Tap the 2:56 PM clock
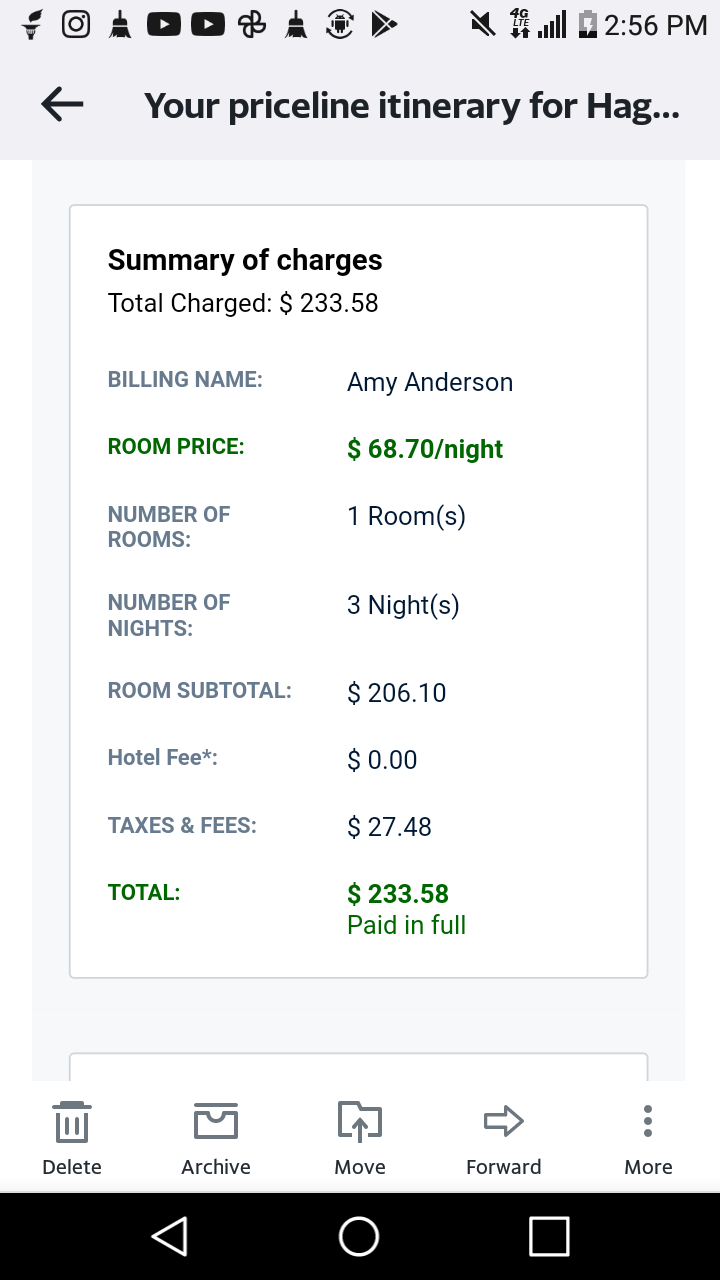The width and height of the screenshot is (720, 1280). (x=656, y=25)
